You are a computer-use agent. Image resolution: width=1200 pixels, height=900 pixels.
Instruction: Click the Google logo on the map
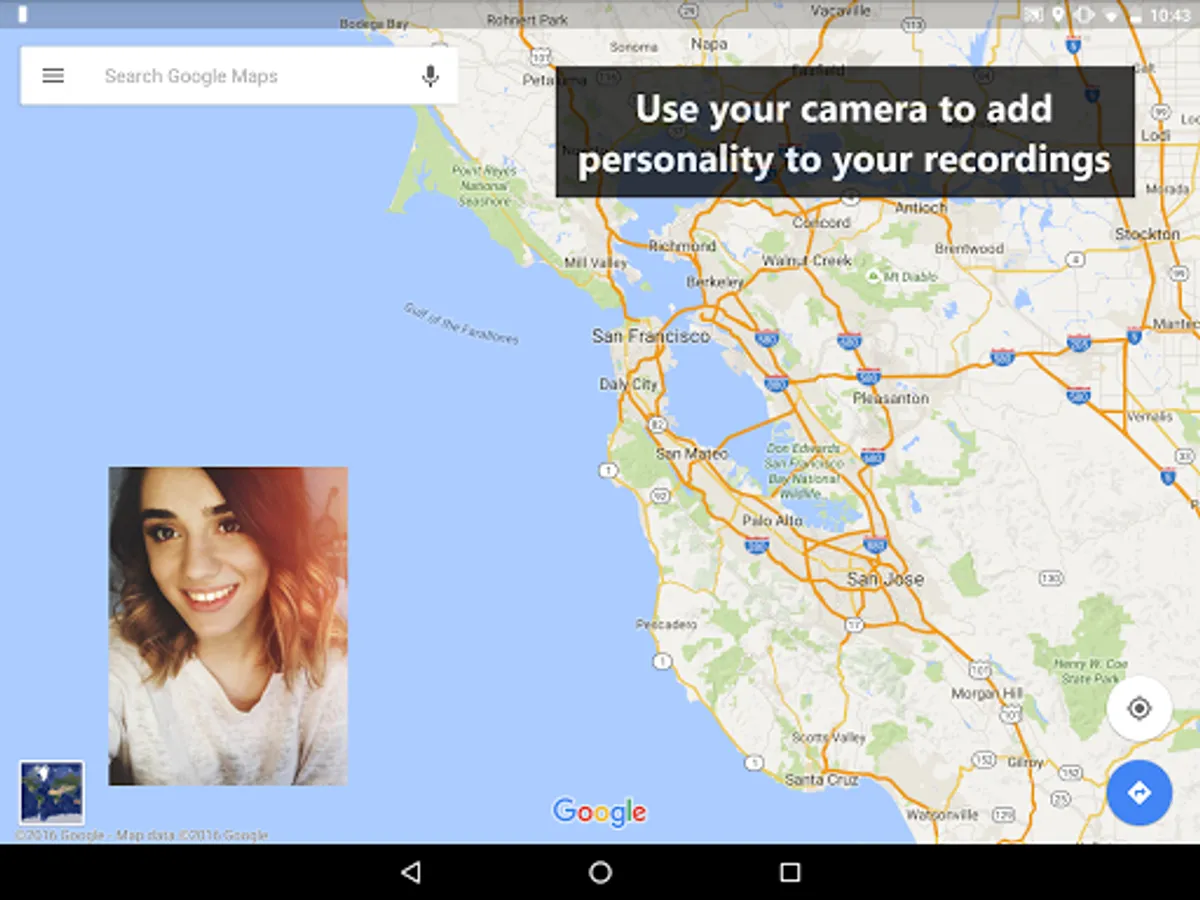[600, 811]
